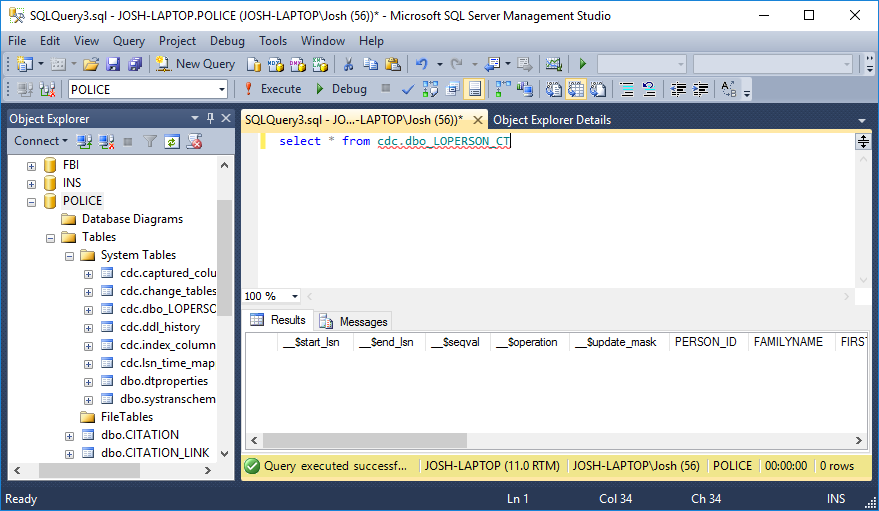Collapse the POLICE database node

[x=31, y=202]
